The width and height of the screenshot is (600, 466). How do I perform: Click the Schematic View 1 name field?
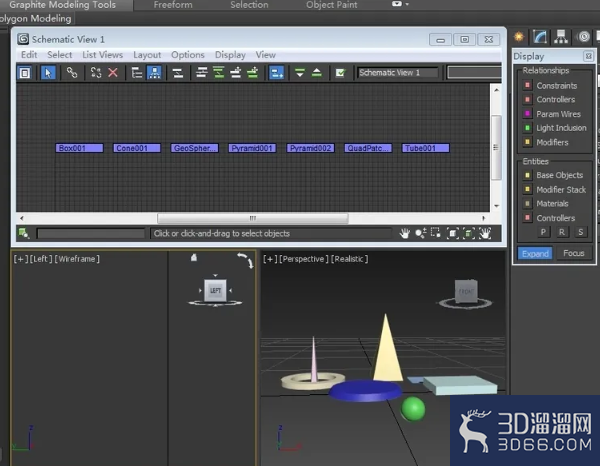[x=398, y=73]
